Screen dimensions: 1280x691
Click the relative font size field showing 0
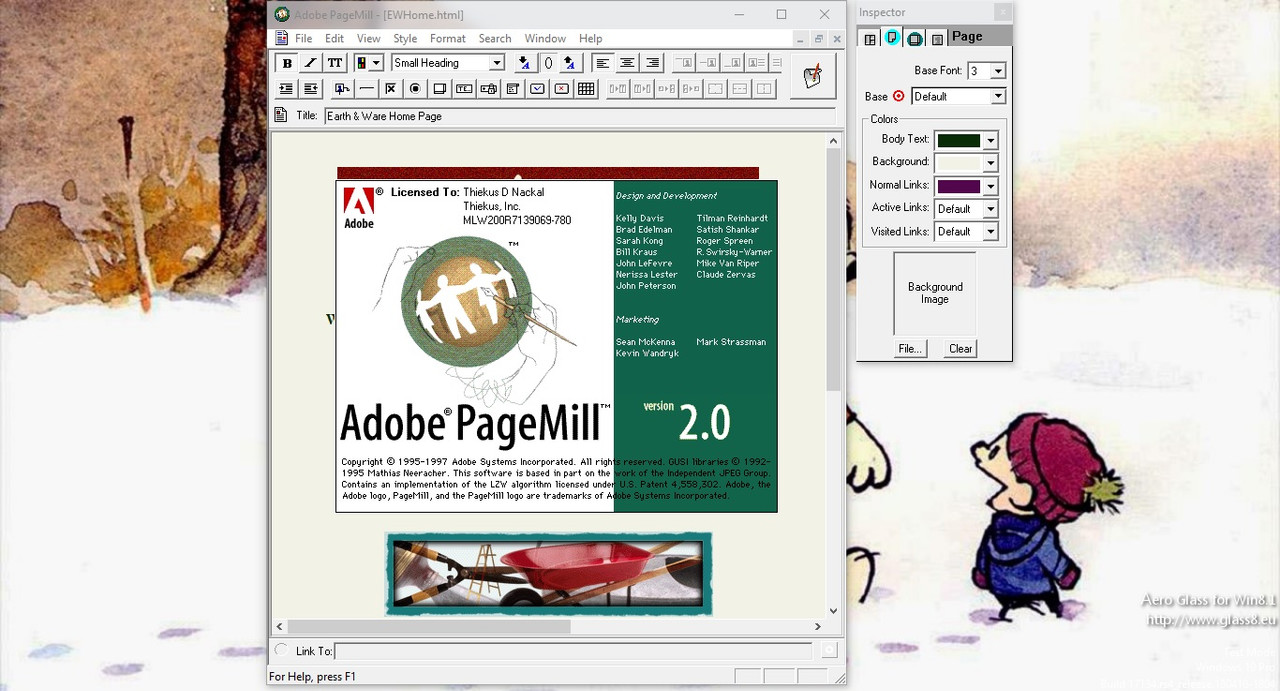548,63
